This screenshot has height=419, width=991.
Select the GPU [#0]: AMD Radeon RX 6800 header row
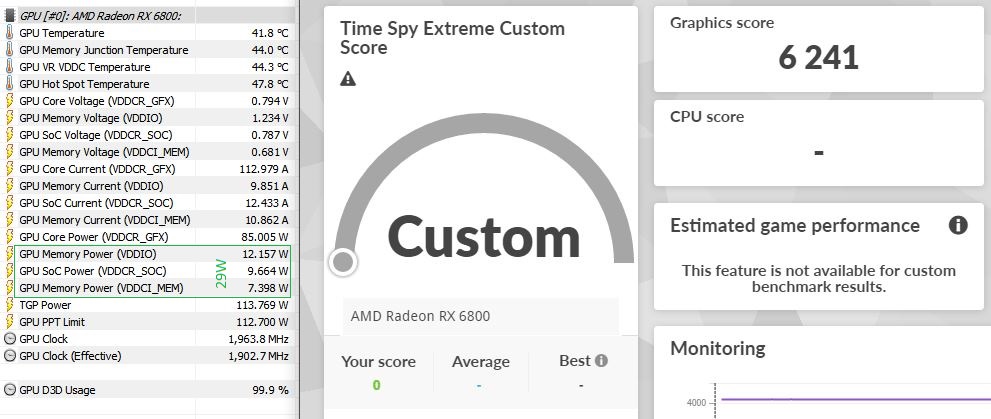tap(147, 16)
